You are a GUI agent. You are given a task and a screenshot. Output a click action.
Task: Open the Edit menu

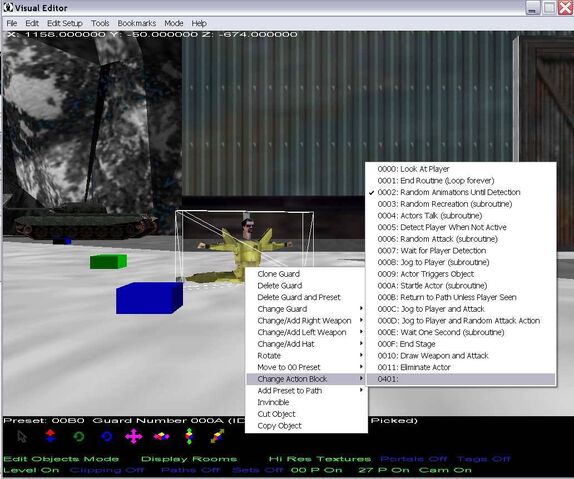(32, 23)
